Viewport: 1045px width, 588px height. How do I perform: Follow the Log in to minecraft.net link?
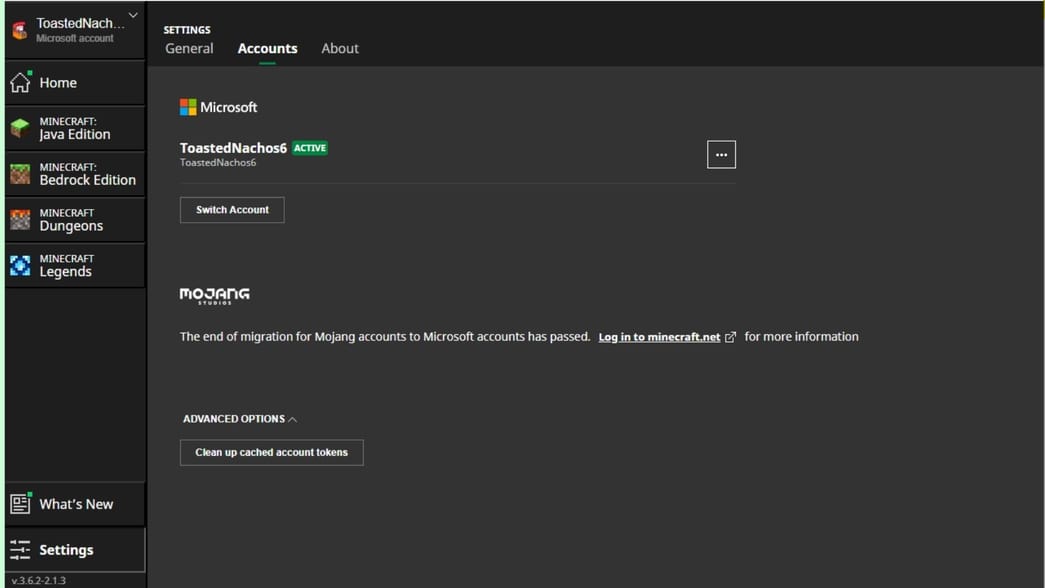coord(660,337)
